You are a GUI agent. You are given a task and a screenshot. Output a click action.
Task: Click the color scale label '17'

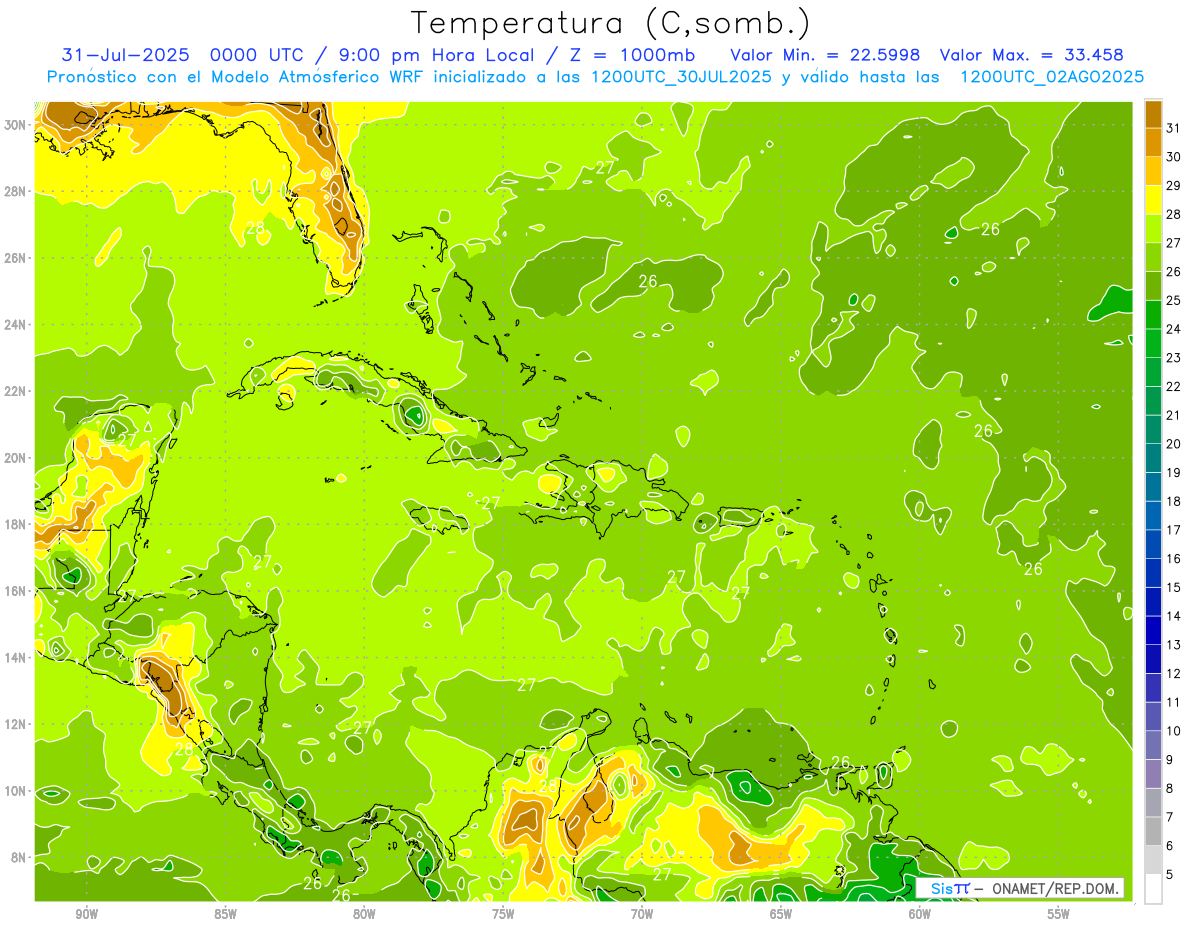click(1174, 530)
